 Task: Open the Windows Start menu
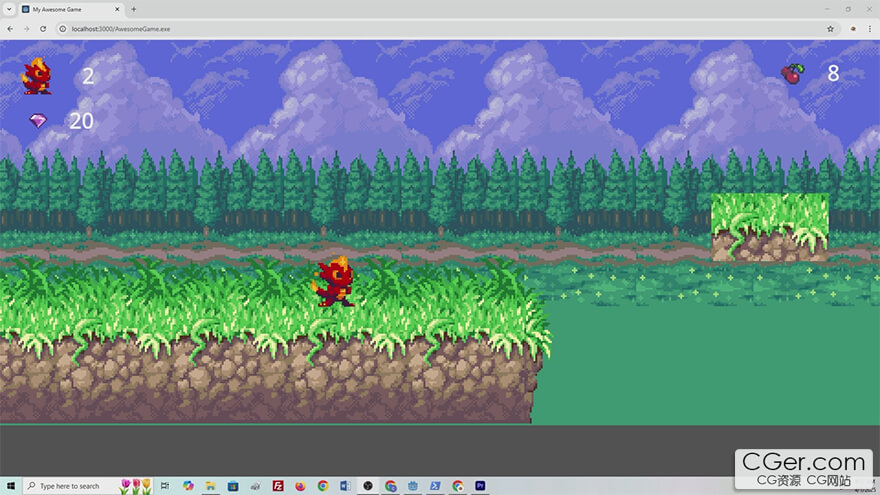pyautogui.click(x=11, y=485)
